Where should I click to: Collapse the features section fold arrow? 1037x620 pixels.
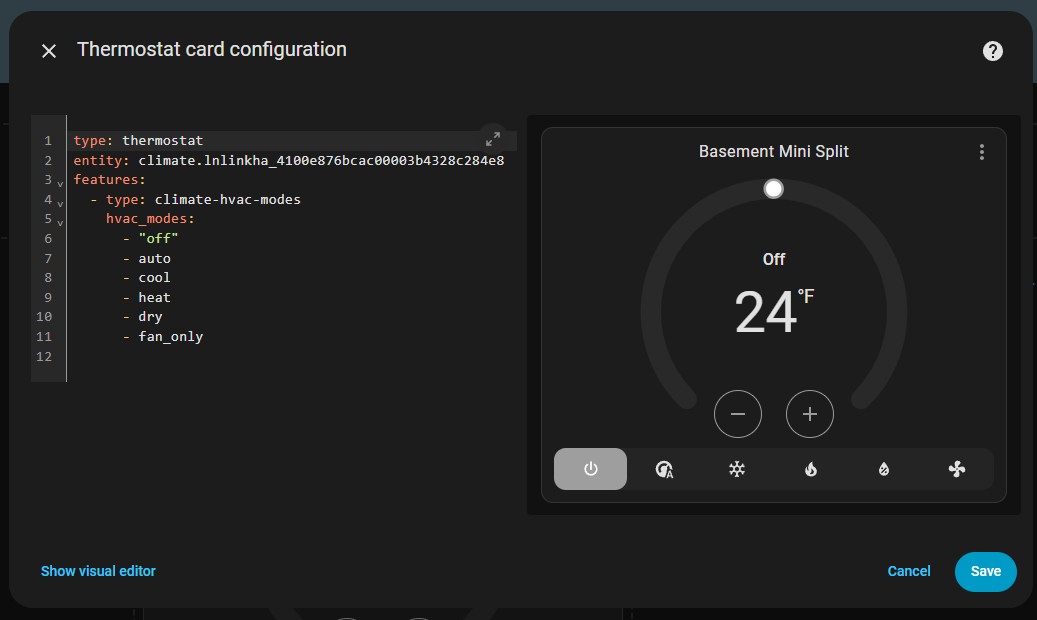coord(60,183)
